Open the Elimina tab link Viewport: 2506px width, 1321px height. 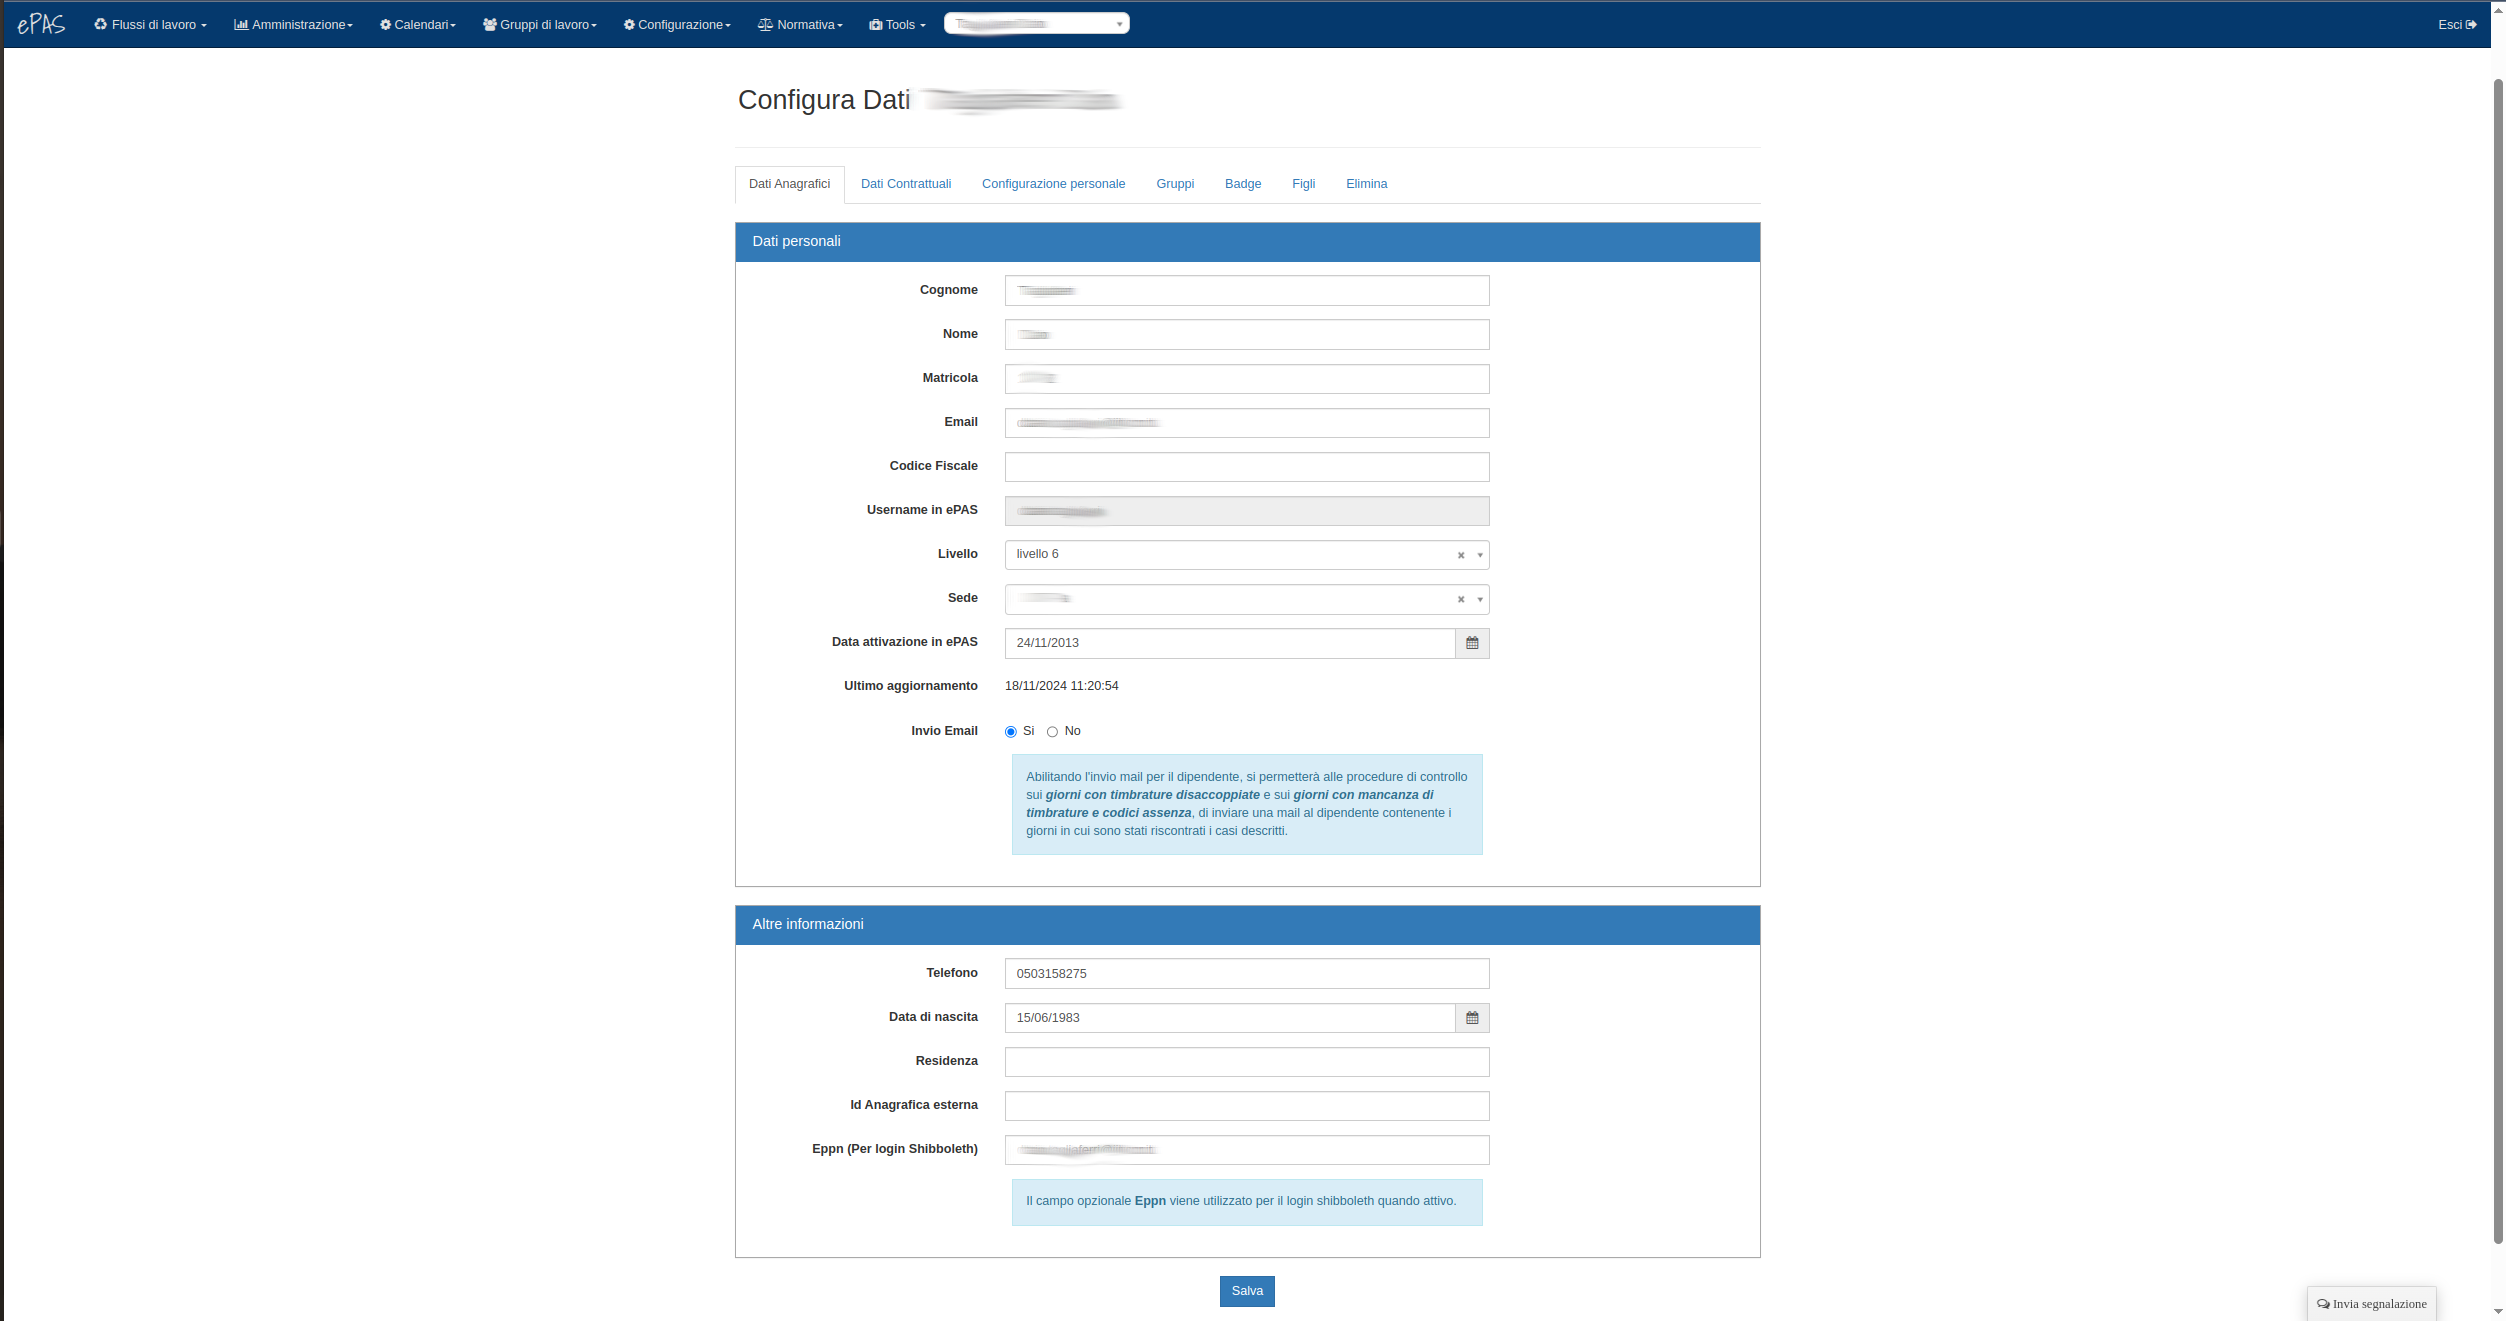click(1365, 184)
